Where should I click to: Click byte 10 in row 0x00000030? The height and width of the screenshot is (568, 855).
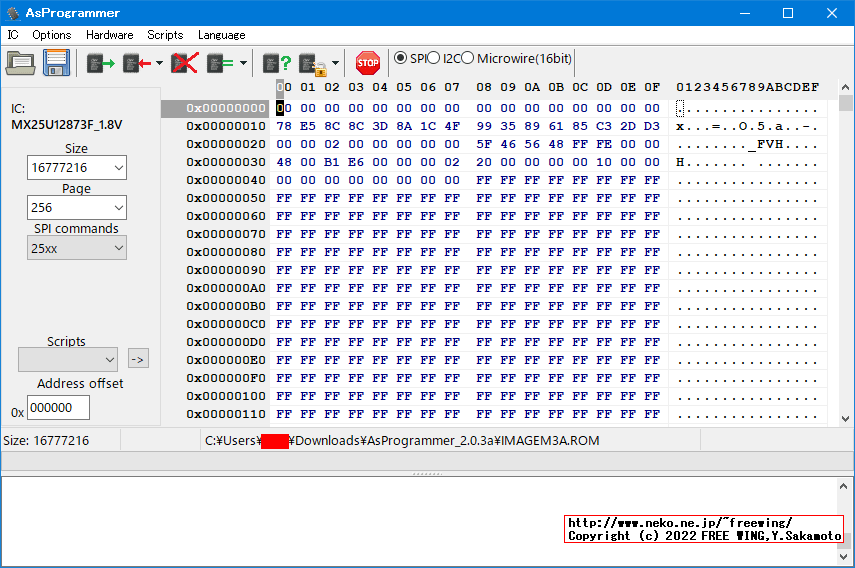[604, 162]
